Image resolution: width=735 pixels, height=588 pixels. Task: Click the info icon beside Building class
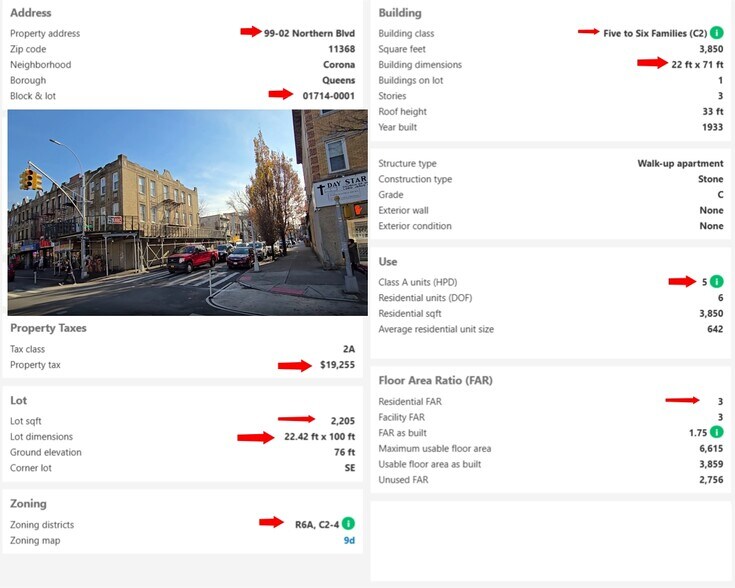pos(717,33)
